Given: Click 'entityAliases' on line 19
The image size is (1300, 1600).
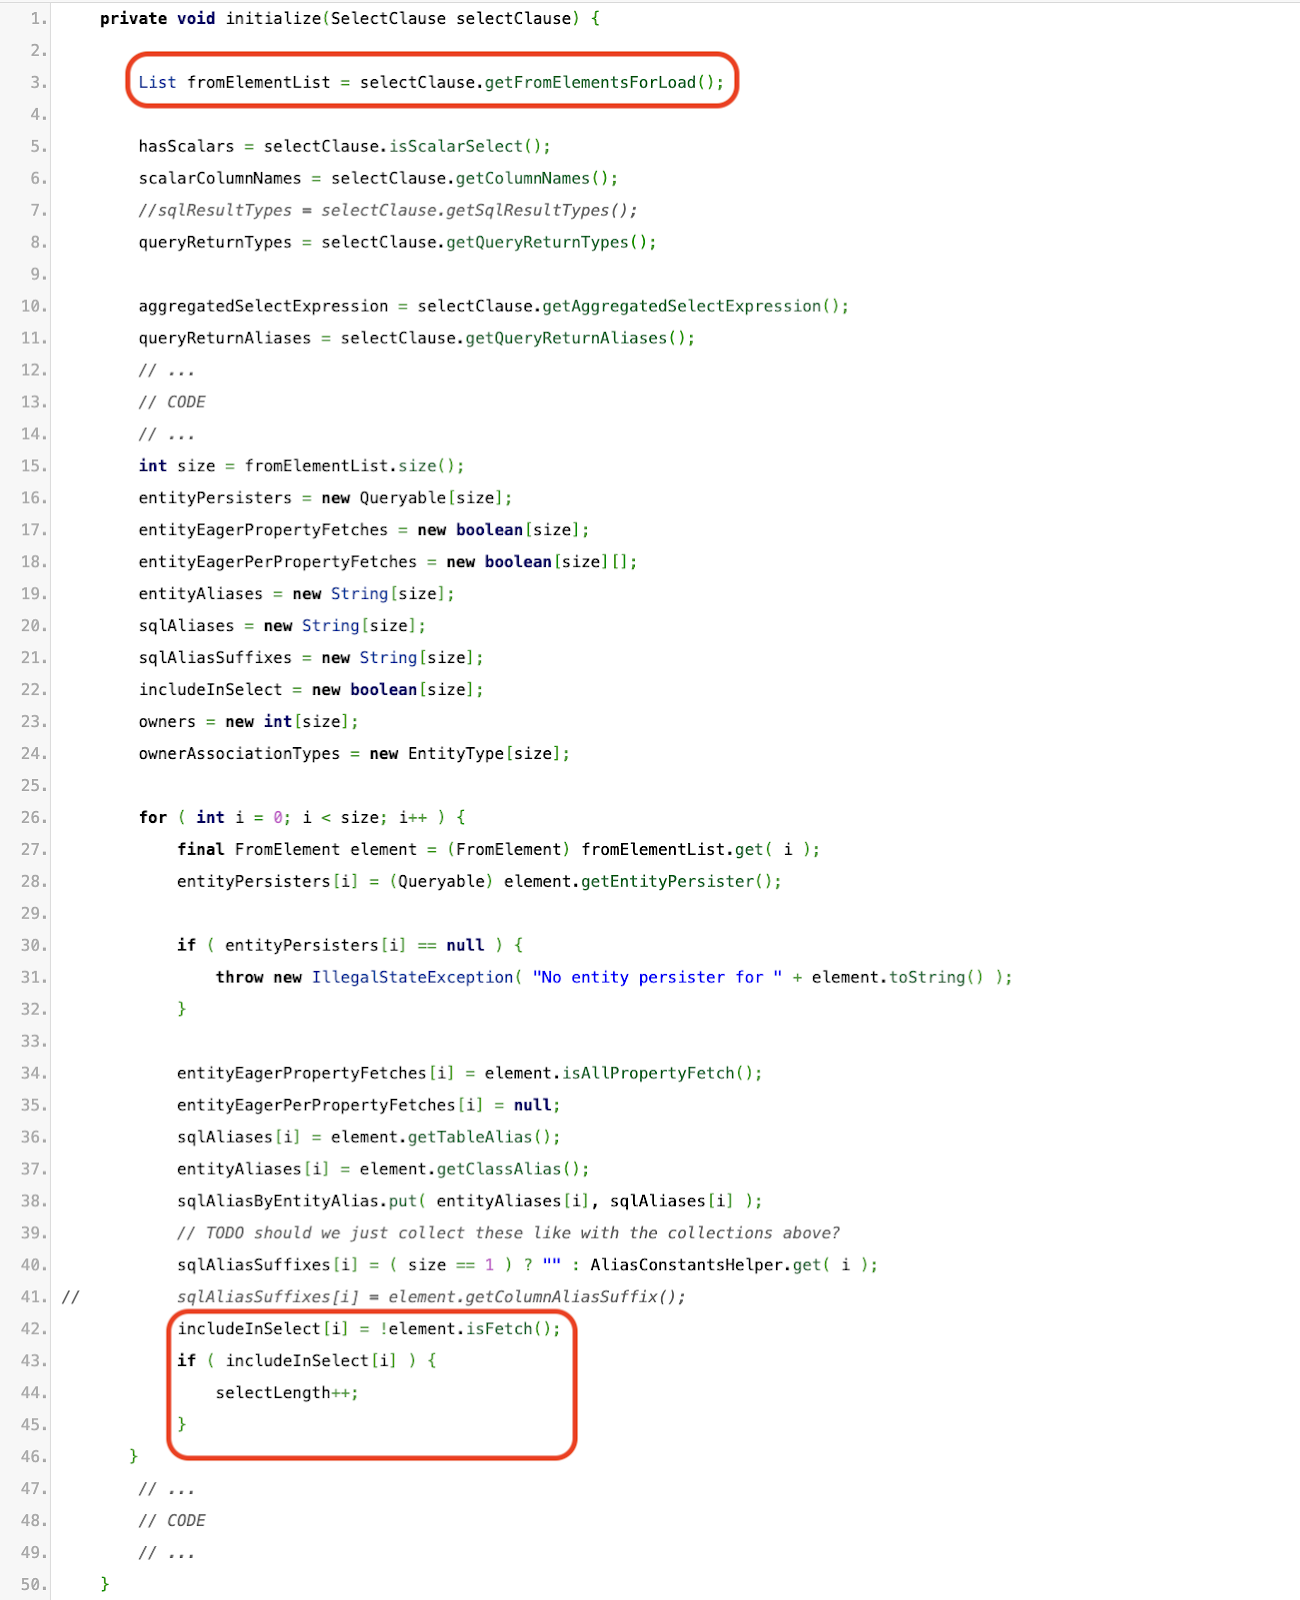Looking at the screenshot, I should click(200, 594).
